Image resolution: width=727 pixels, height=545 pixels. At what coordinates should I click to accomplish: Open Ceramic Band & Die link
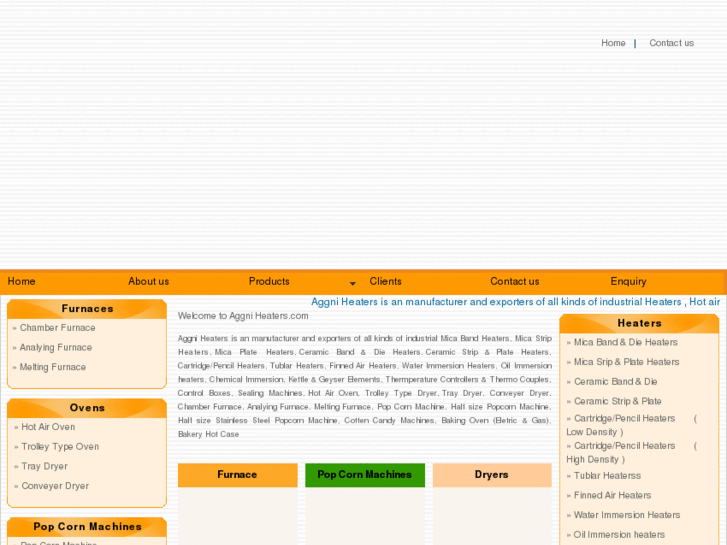point(616,382)
